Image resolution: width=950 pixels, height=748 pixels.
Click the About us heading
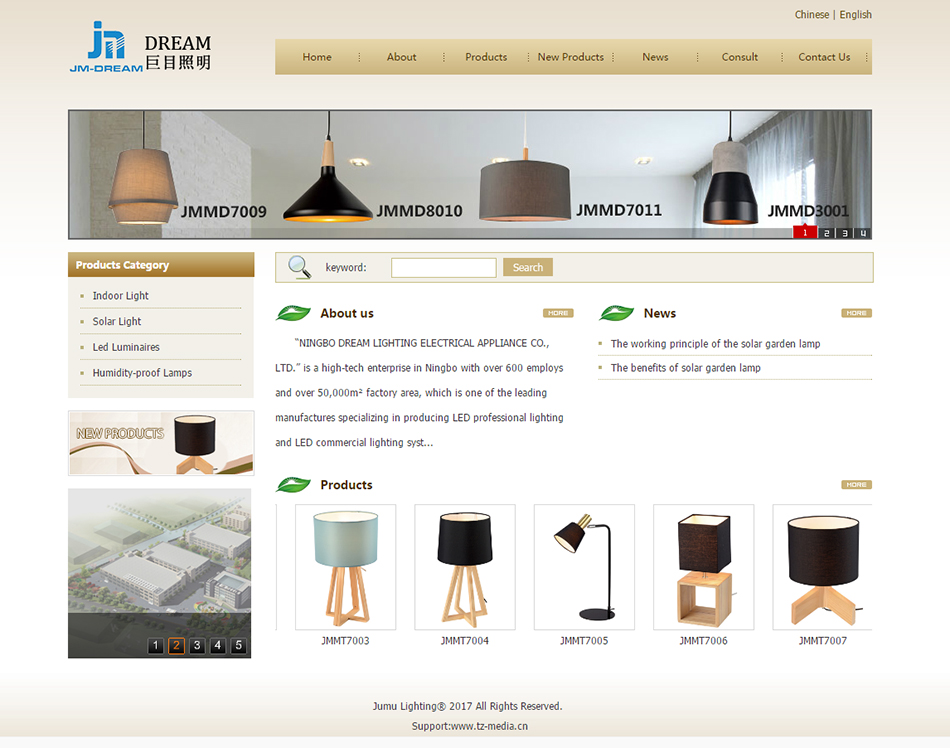[x=347, y=313]
